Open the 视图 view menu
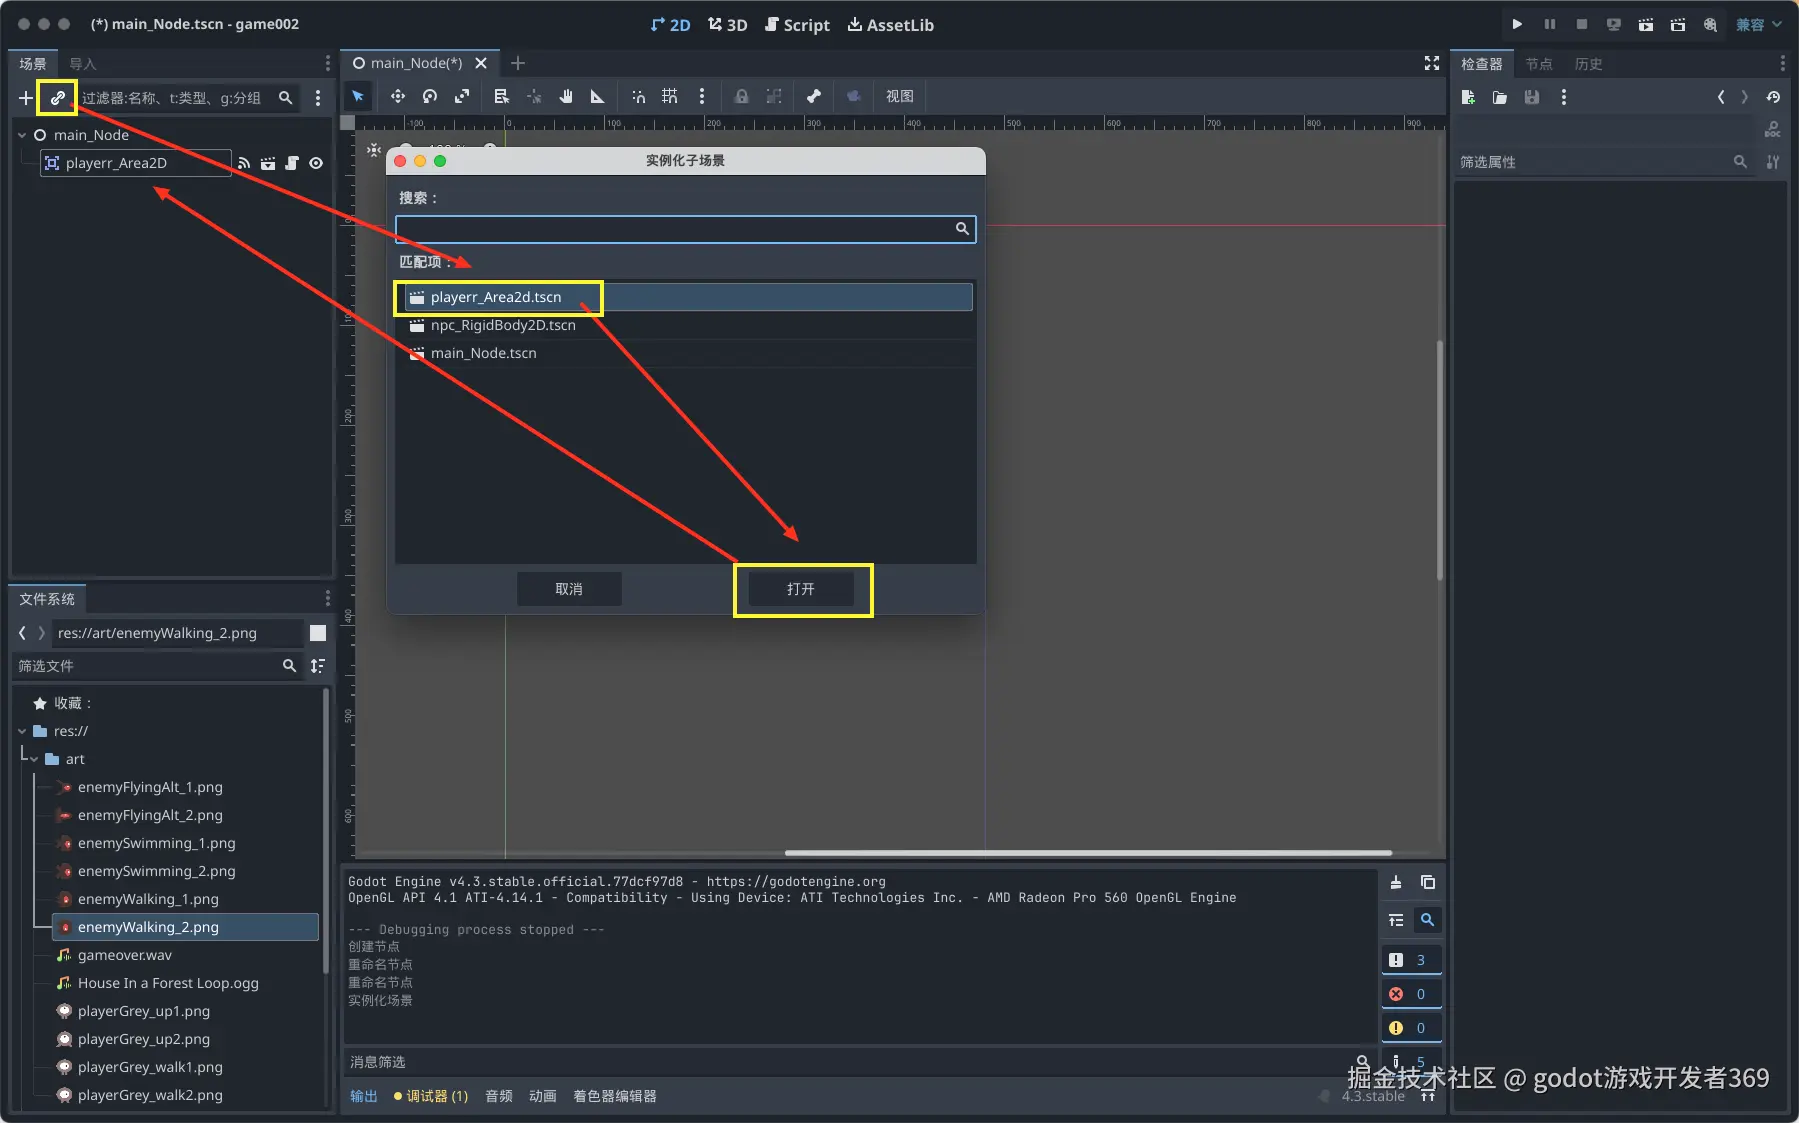This screenshot has height=1123, width=1799. tap(900, 96)
